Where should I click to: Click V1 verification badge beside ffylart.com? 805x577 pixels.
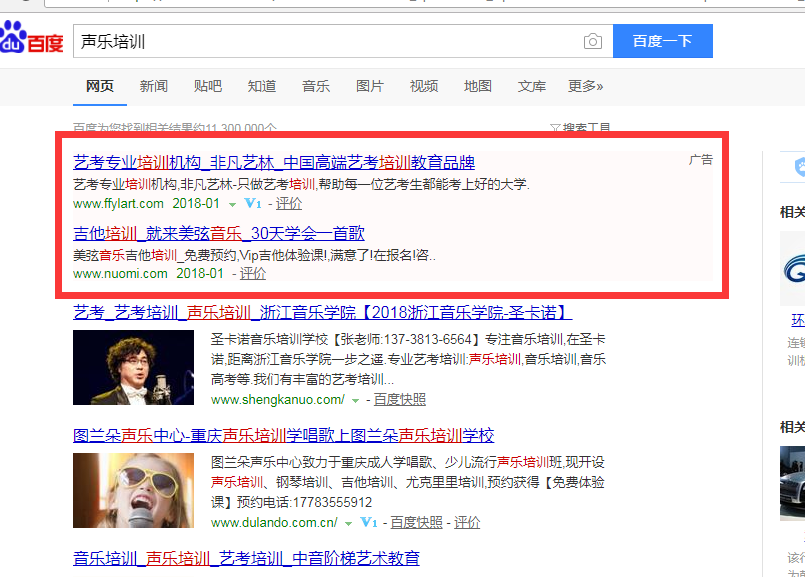click(x=252, y=204)
